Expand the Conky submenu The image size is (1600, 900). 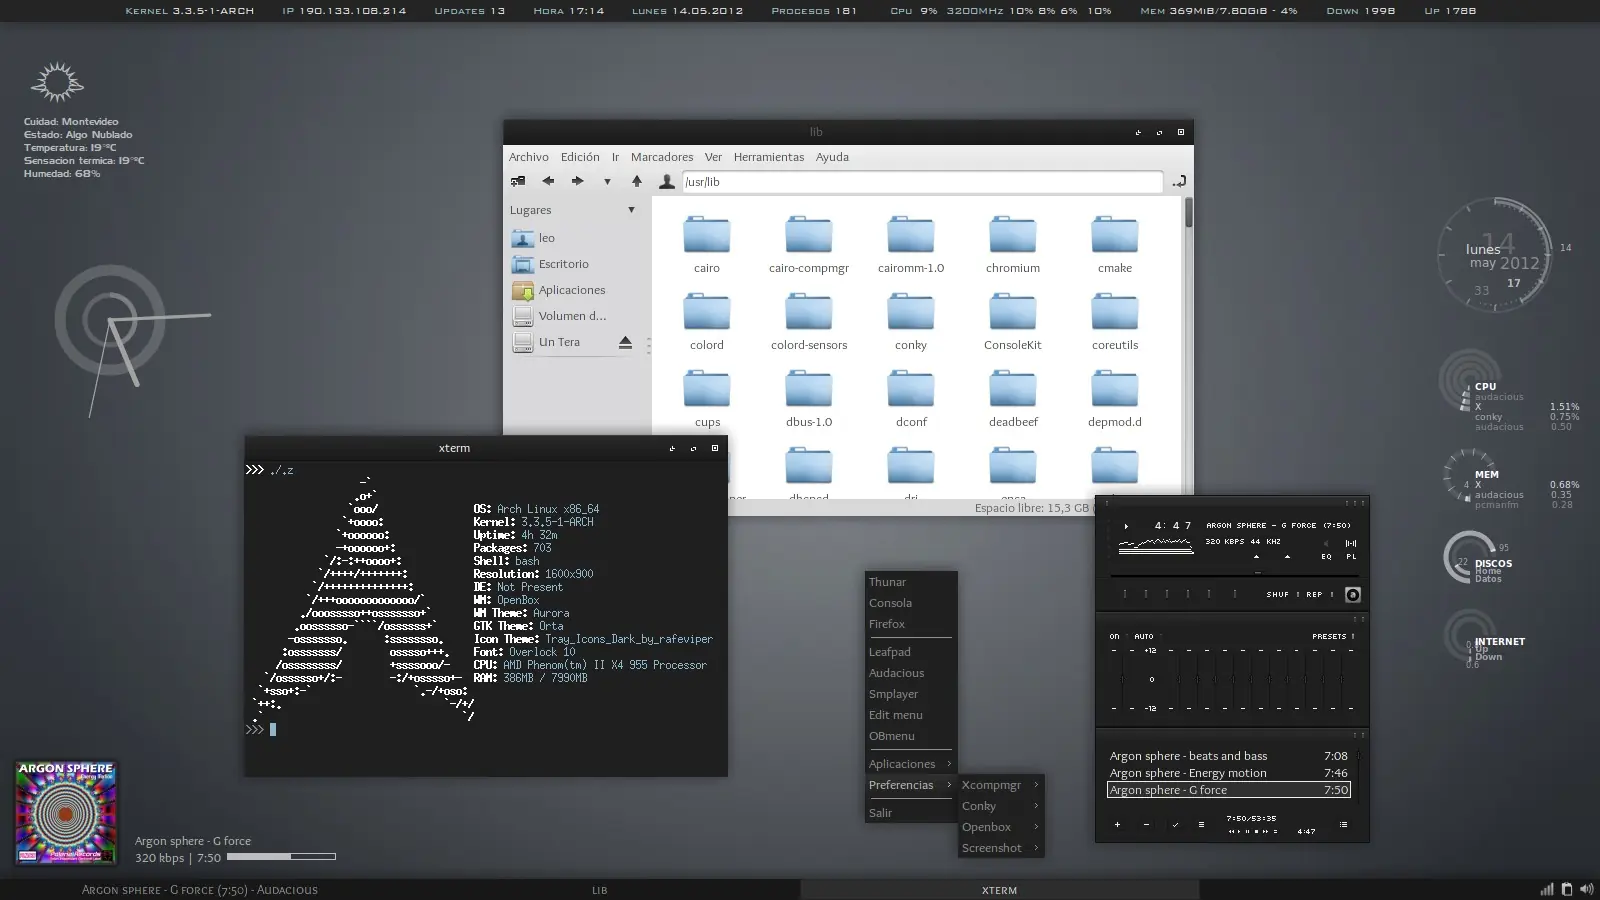[1001, 806]
